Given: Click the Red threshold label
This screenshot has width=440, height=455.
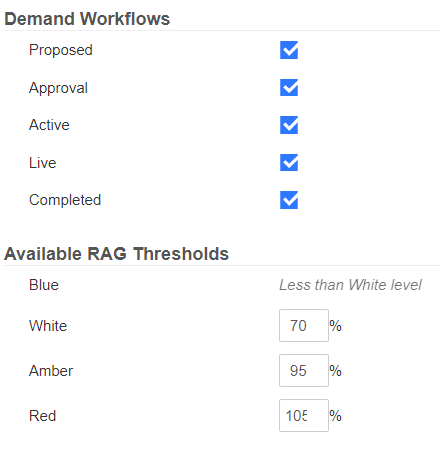Looking at the screenshot, I should point(42,416).
